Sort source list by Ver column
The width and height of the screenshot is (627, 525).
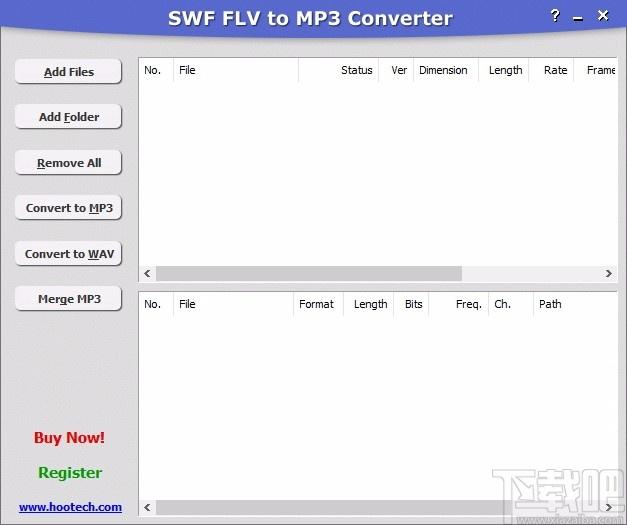point(396,70)
